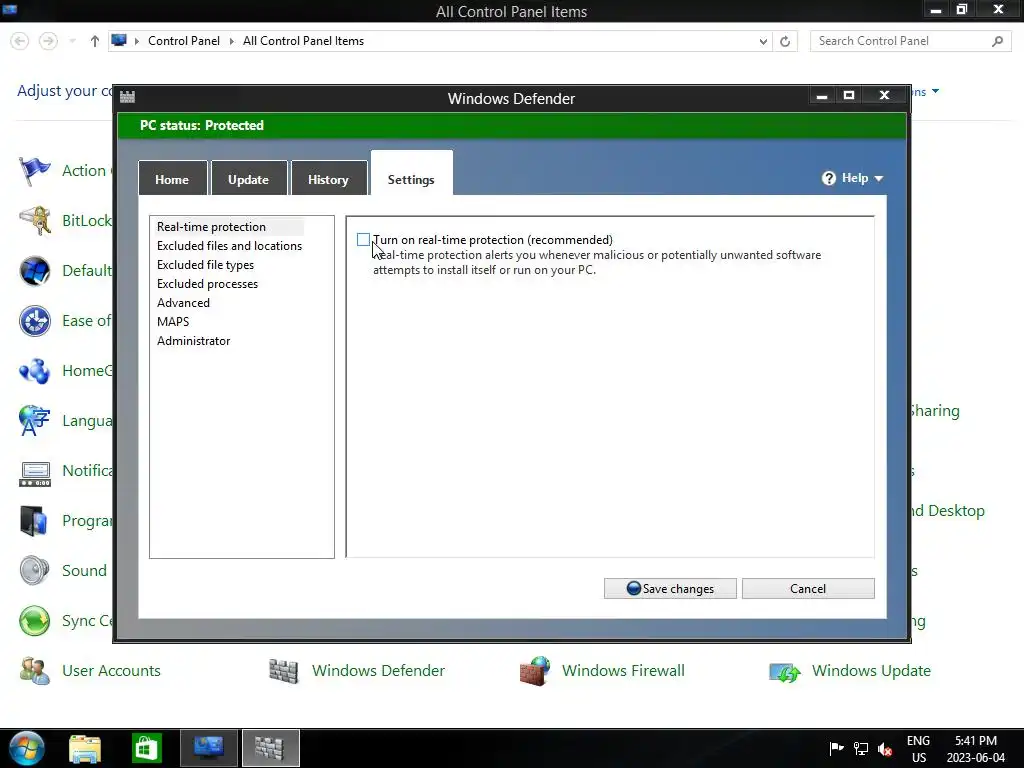Expand the address bar history dropdown
This screenshot has width=1024, height=768.
pyautogui.click(x=763, y=41)
